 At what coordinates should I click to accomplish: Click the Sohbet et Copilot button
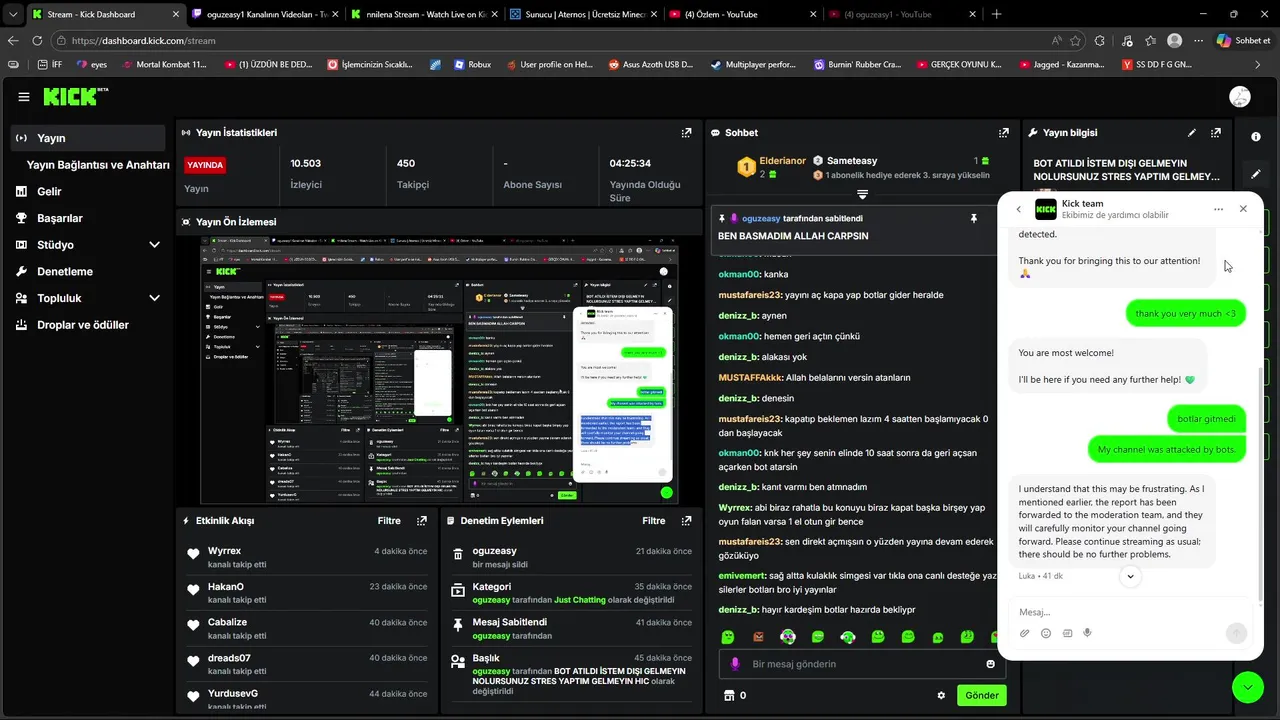[x=1244, y=41]
